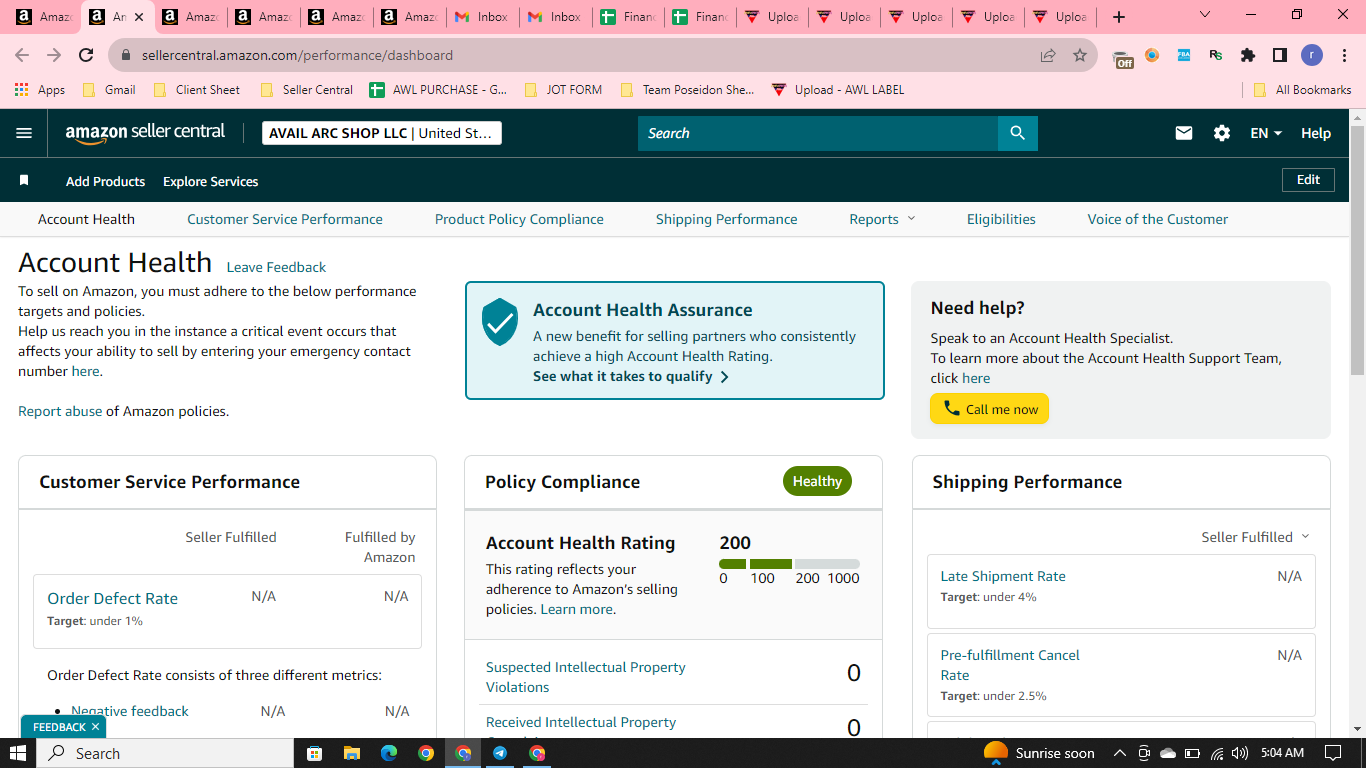Image resolution: width=1366 pixels, height=768 pixels.
Task: Click the browser forward arrow
Action: [x=54, y=55]
